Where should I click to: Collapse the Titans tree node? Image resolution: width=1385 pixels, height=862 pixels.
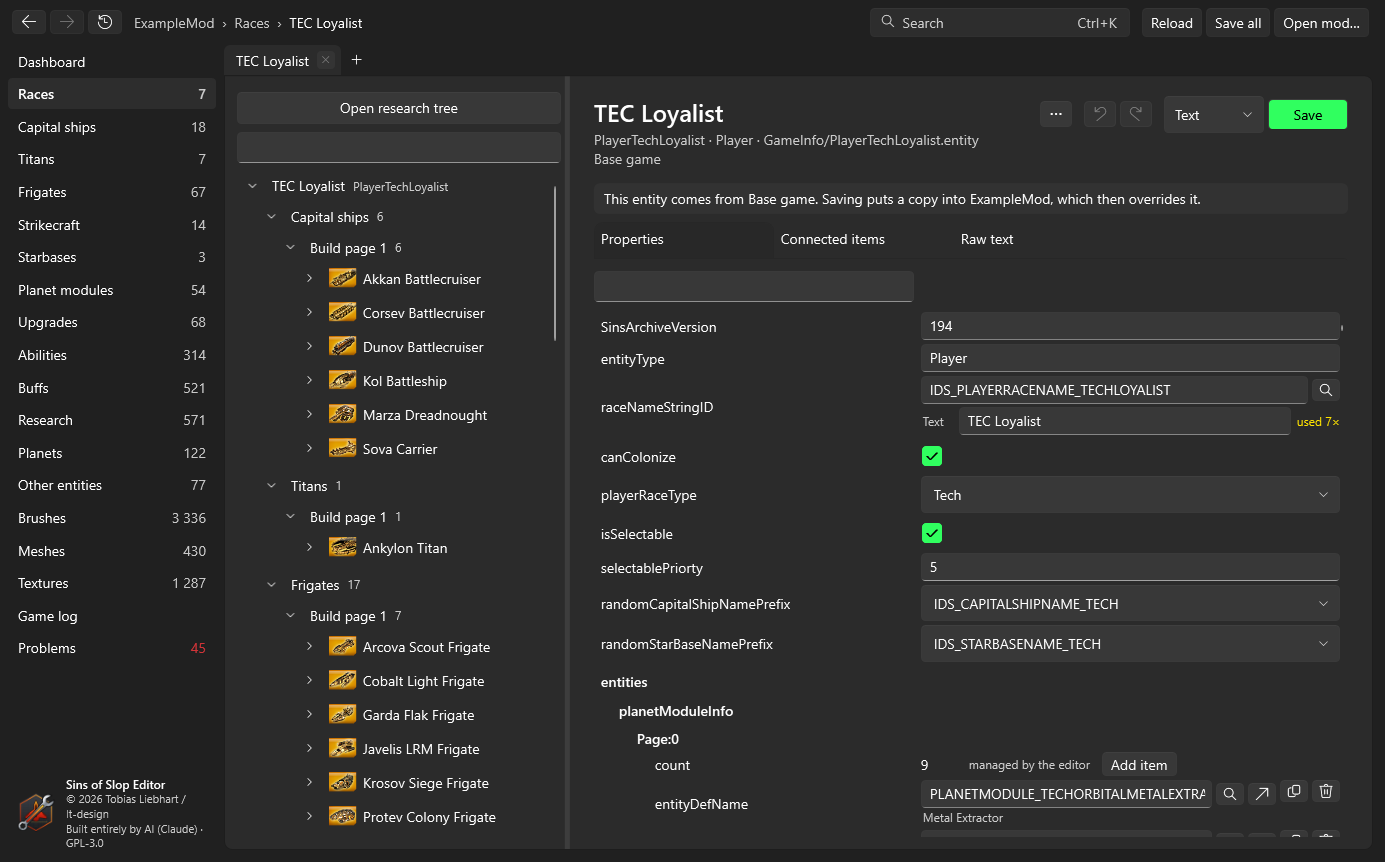pos(272,486)
